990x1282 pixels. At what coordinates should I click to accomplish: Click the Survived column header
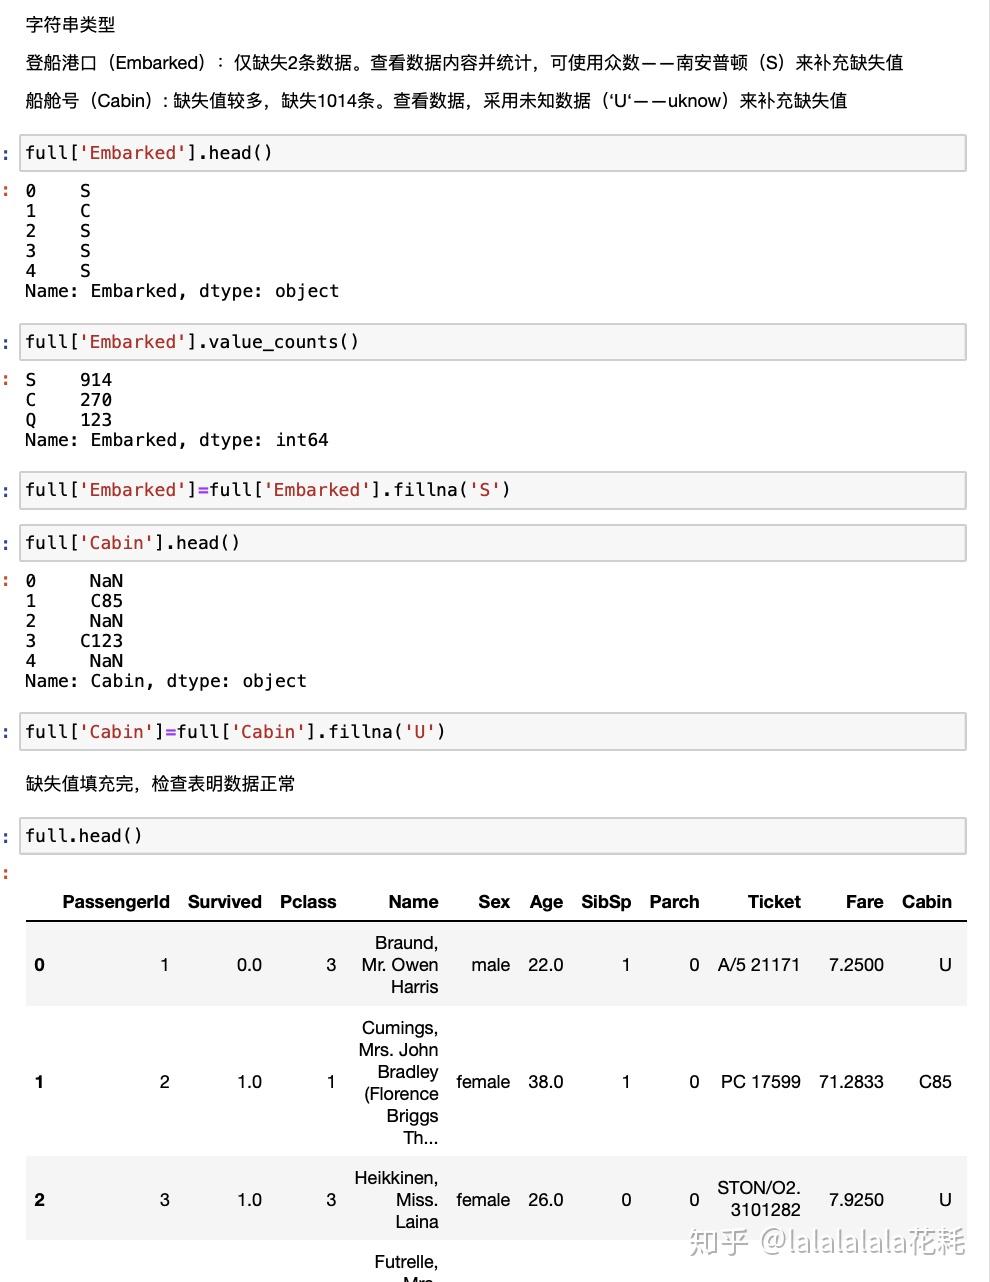click(225, 902)
